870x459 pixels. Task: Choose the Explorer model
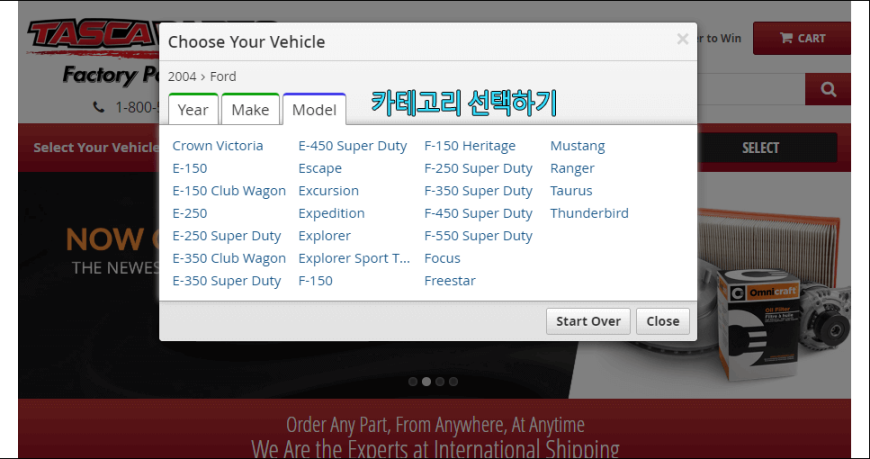coord(325,236)
